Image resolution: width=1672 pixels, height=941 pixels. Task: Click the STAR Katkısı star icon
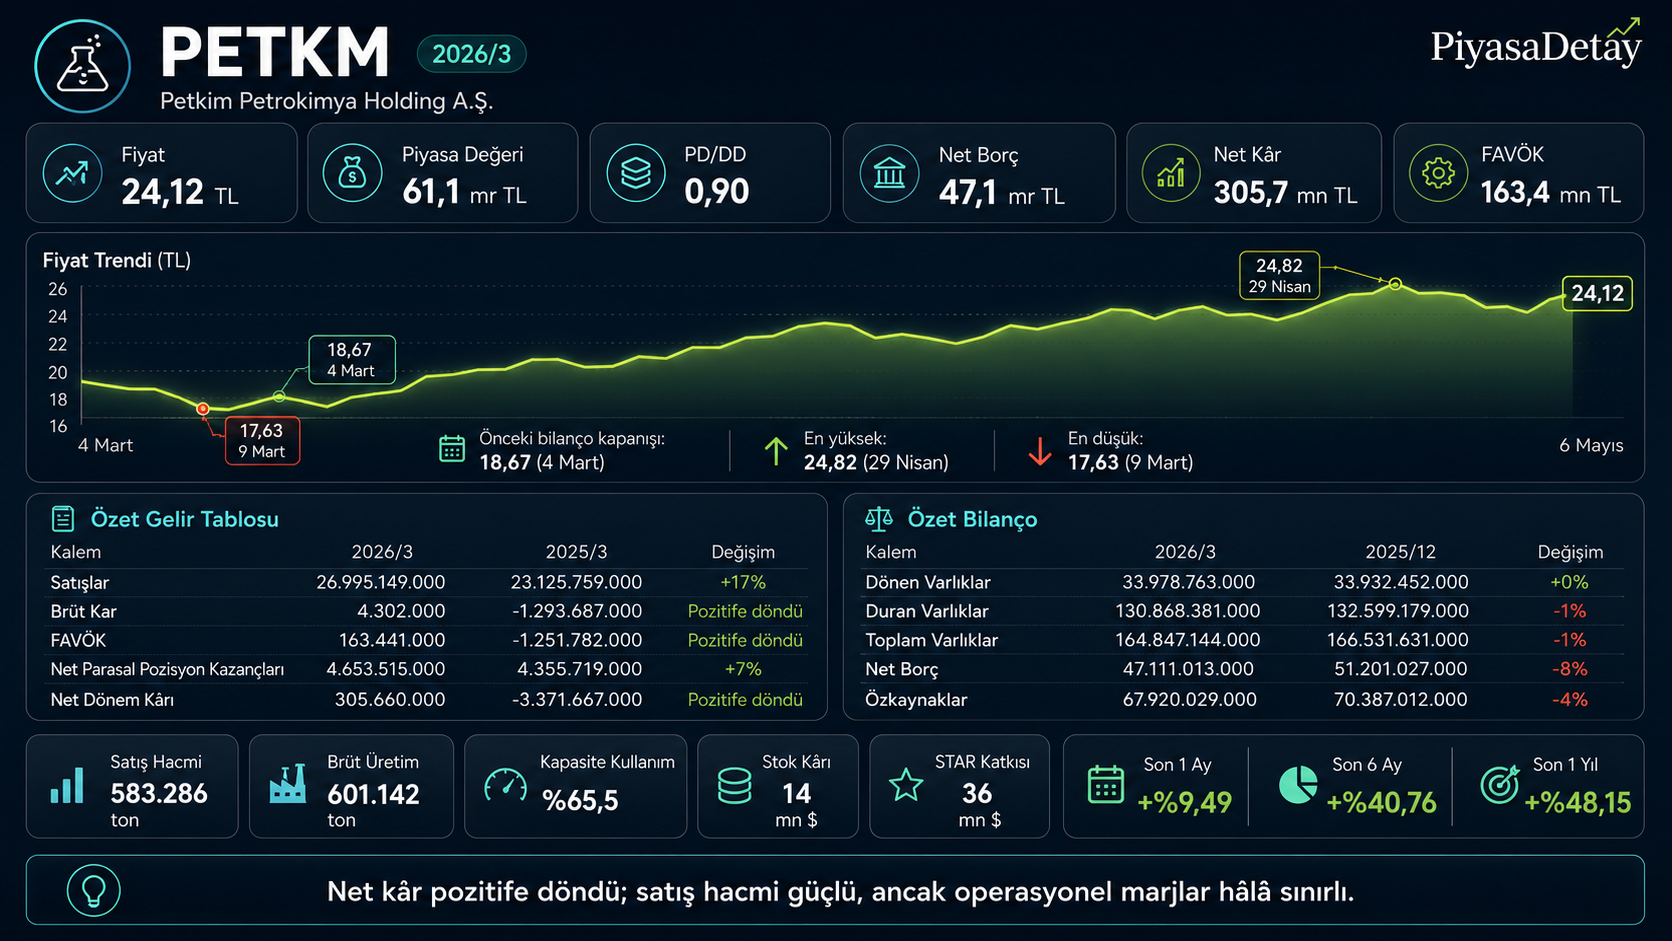click(907, 785)
